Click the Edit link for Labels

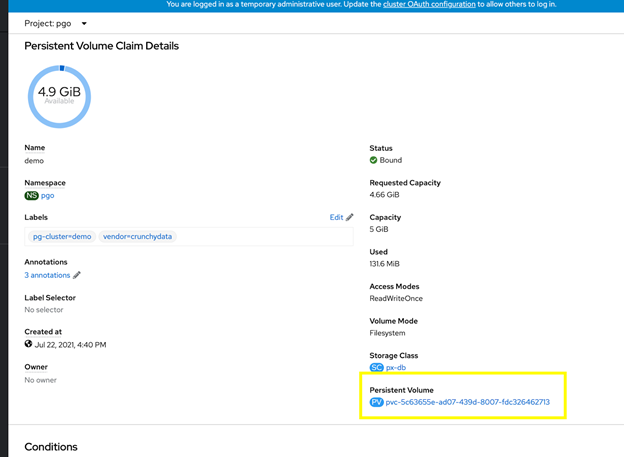tap(336, 217)
